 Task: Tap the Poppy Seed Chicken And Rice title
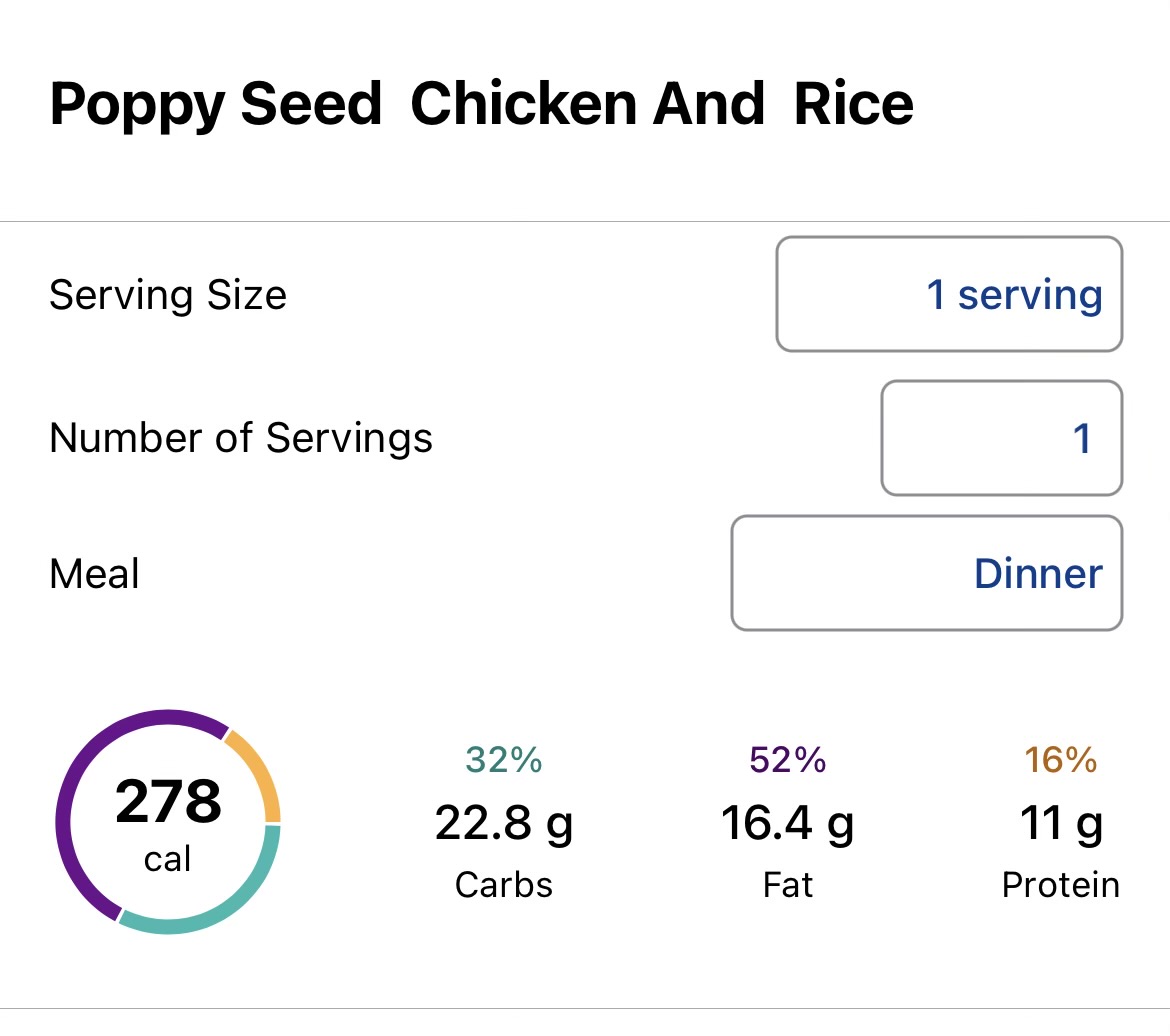[481, 104]
